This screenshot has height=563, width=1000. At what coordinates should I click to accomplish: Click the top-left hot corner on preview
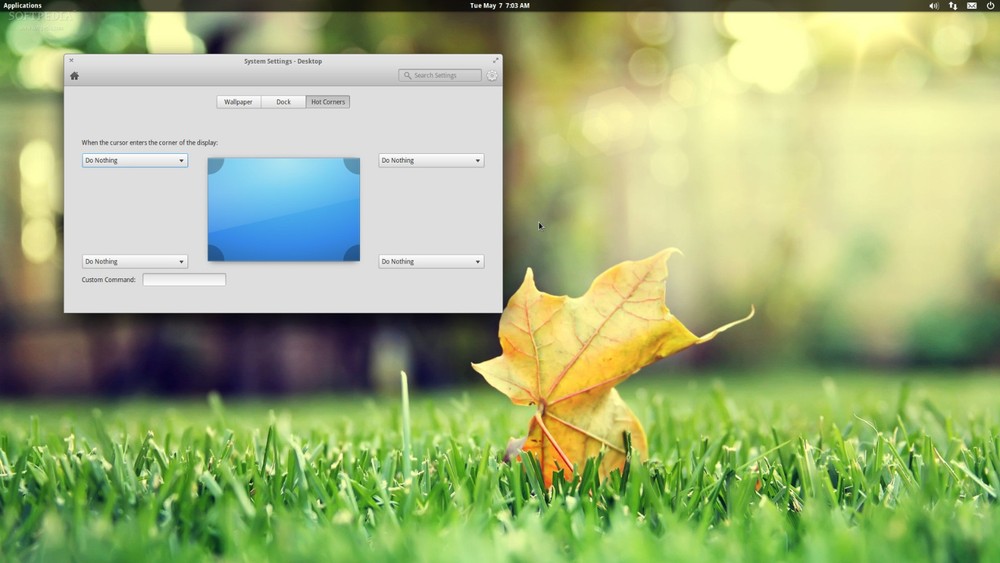pyautogui.click(x=215, y=165)
